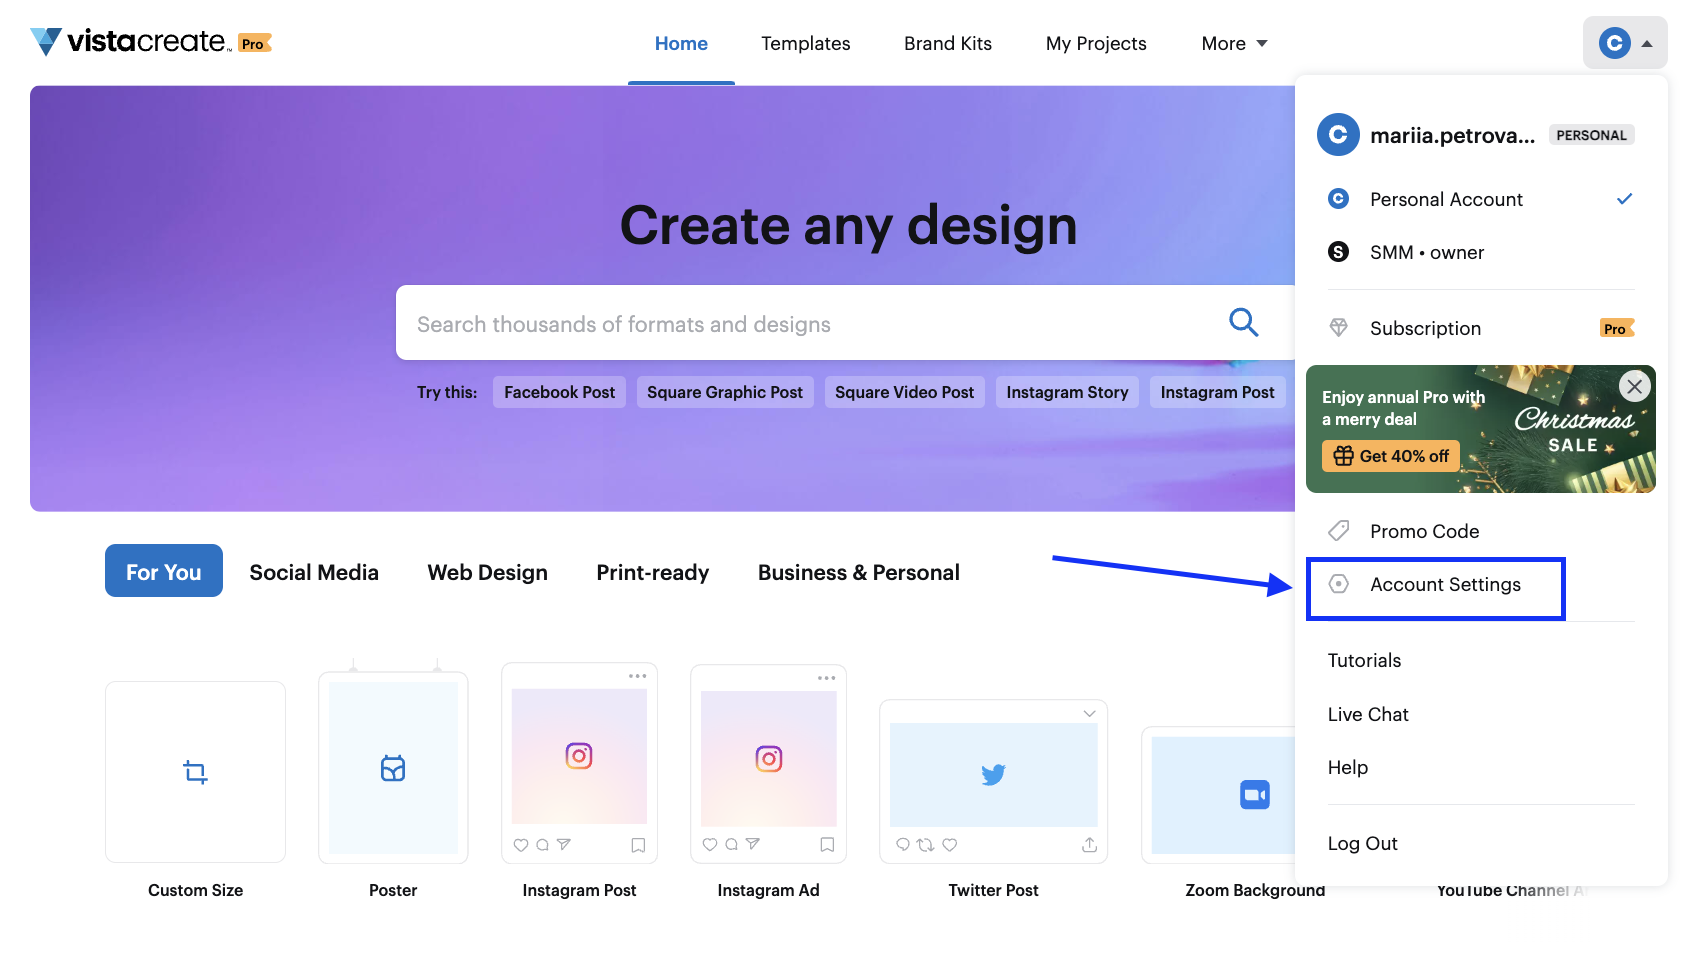Click the SMM team avatar icon

pyautogui.click(x=1338, y=252)
